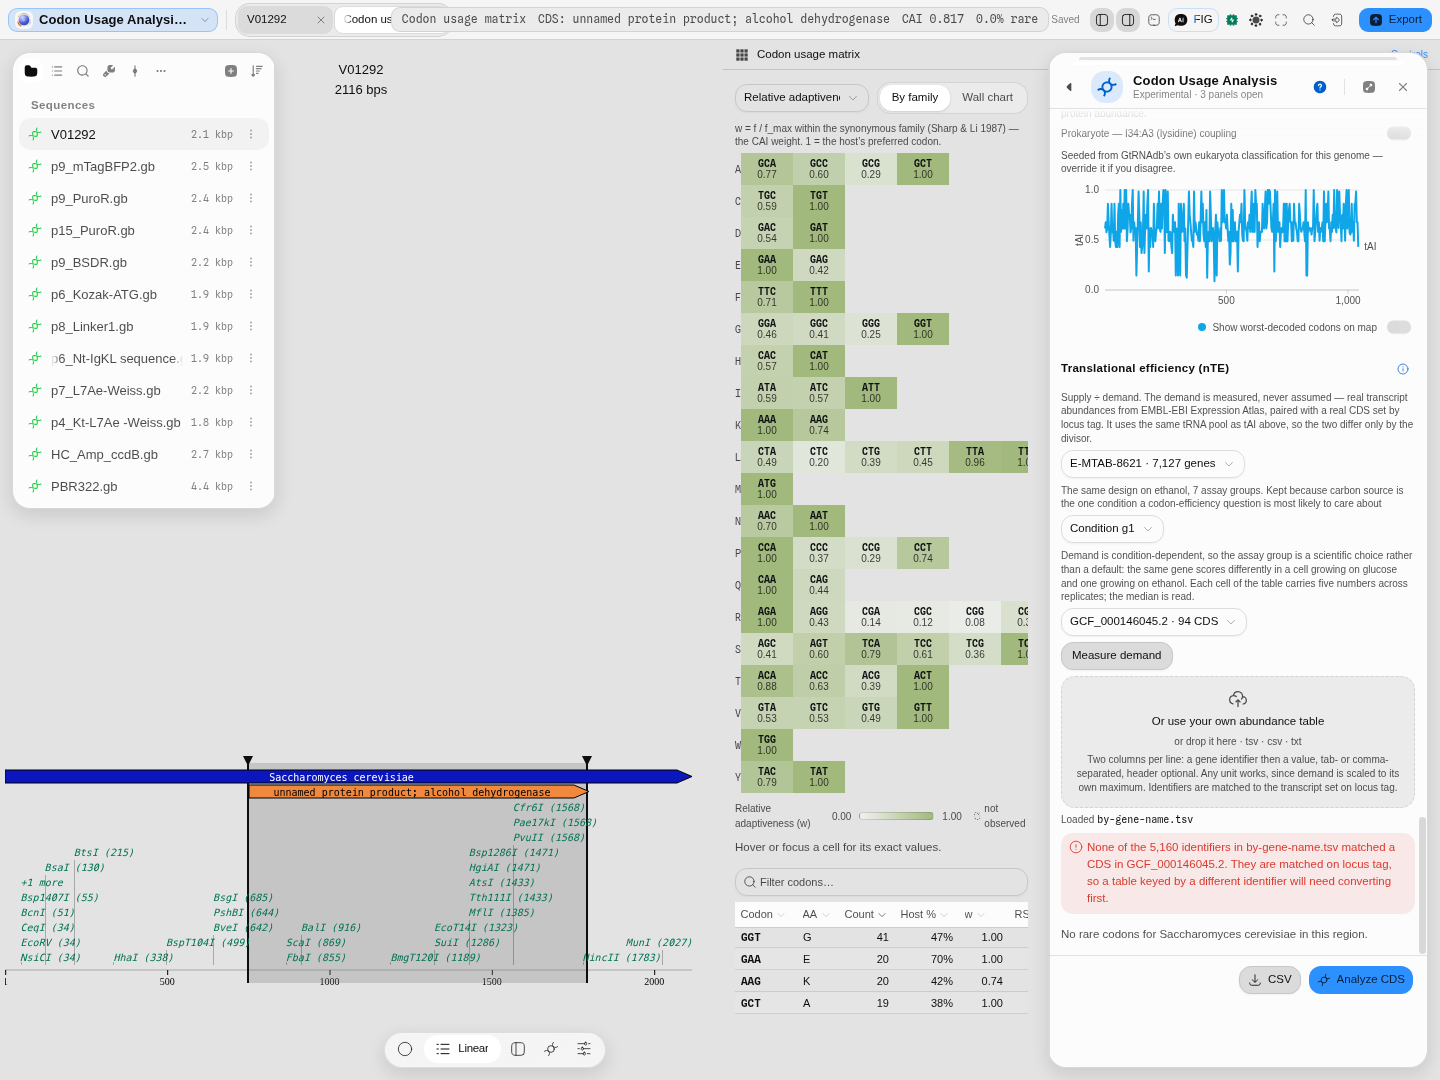This screenshot has width=1440, height=1080.
Task: Switch the sidebar to the list icon view
Action: [x=57, y=71]
